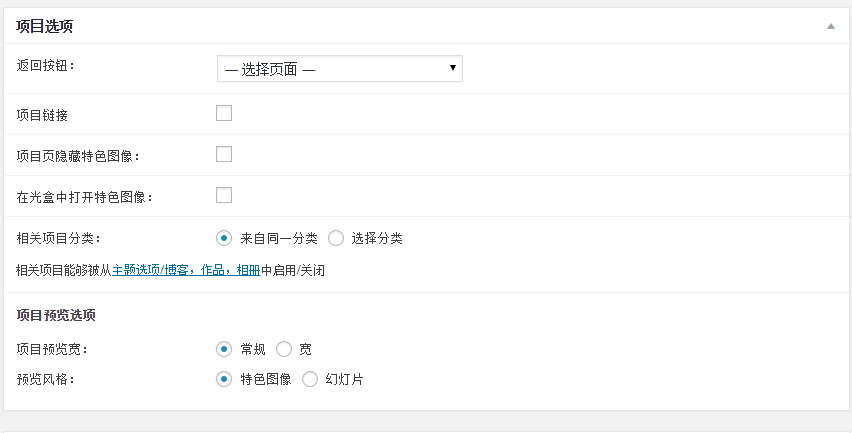This screenshot has width=852, height=433.
Task: Click the 项目选项 panel title
Action: 44,26
